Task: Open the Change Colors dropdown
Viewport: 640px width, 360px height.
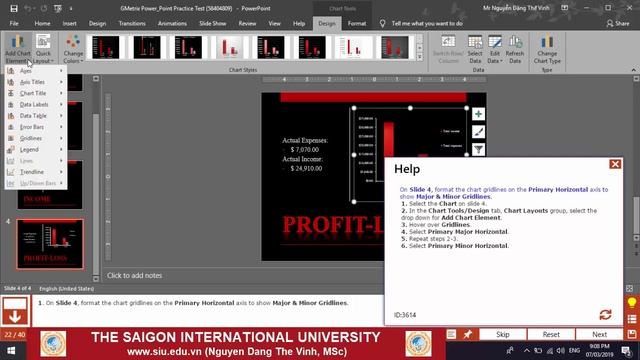Action: tap(73, 49)
